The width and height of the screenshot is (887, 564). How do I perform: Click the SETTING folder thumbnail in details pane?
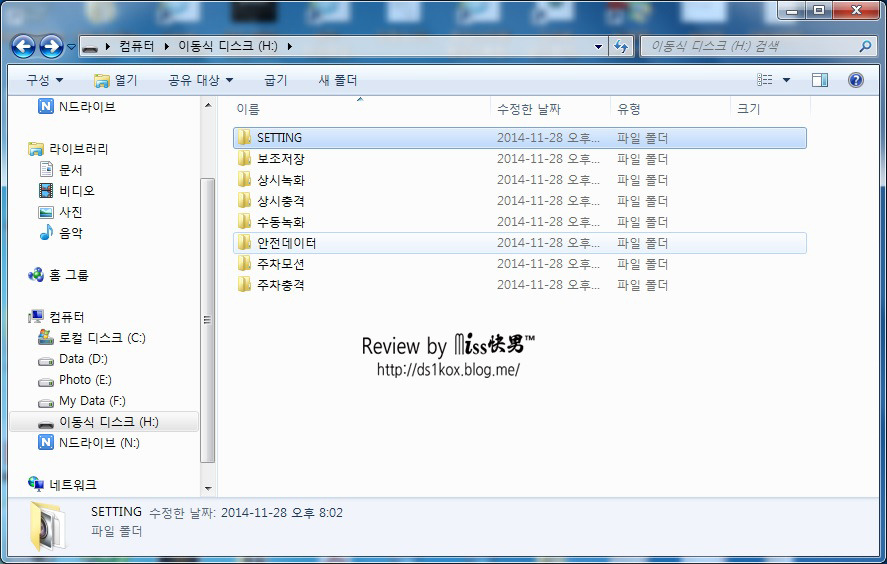[x=48, y=526]
